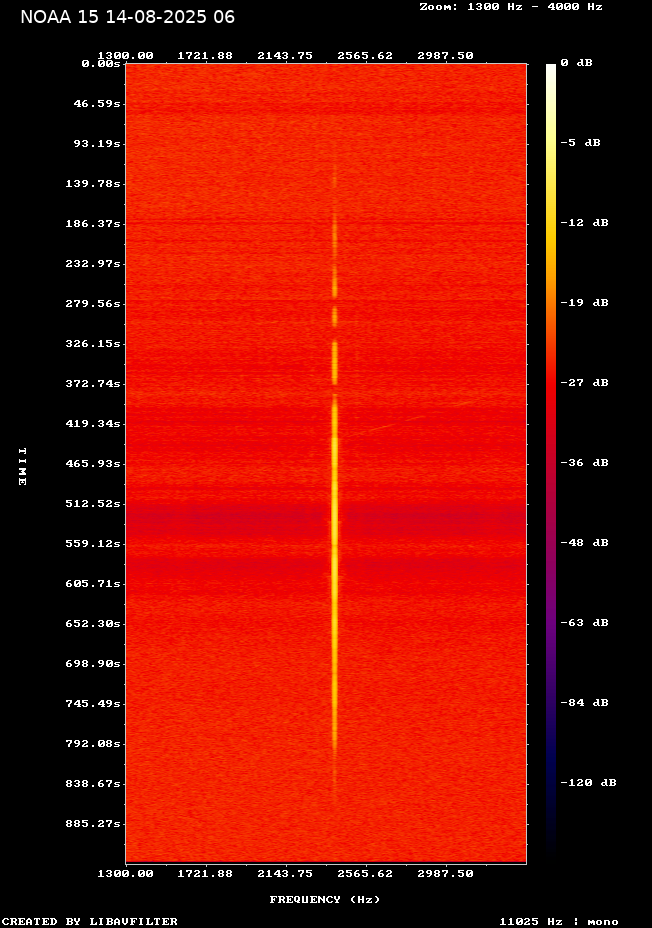Click the top 1721.88 frequency label
The image size is (652, 928).
205,55
